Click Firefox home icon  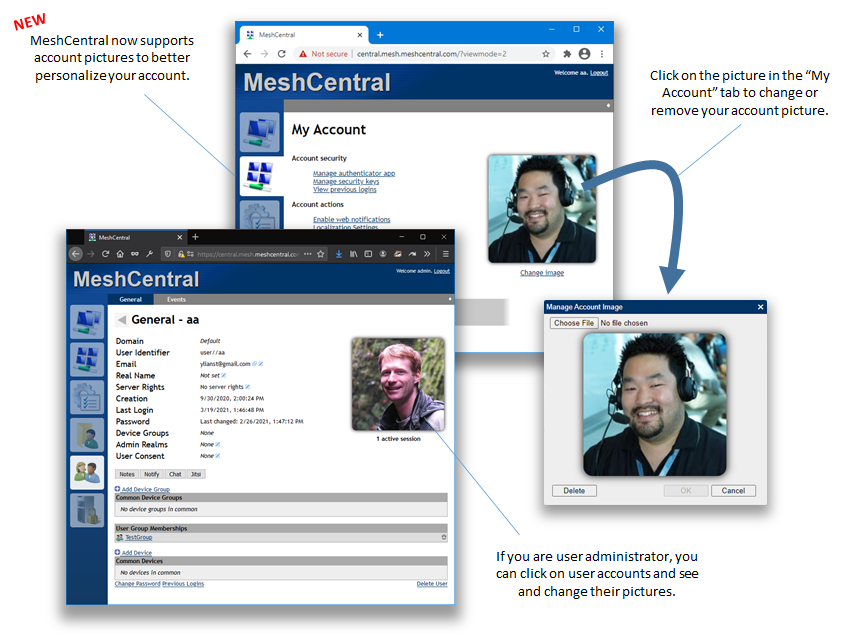120,254
